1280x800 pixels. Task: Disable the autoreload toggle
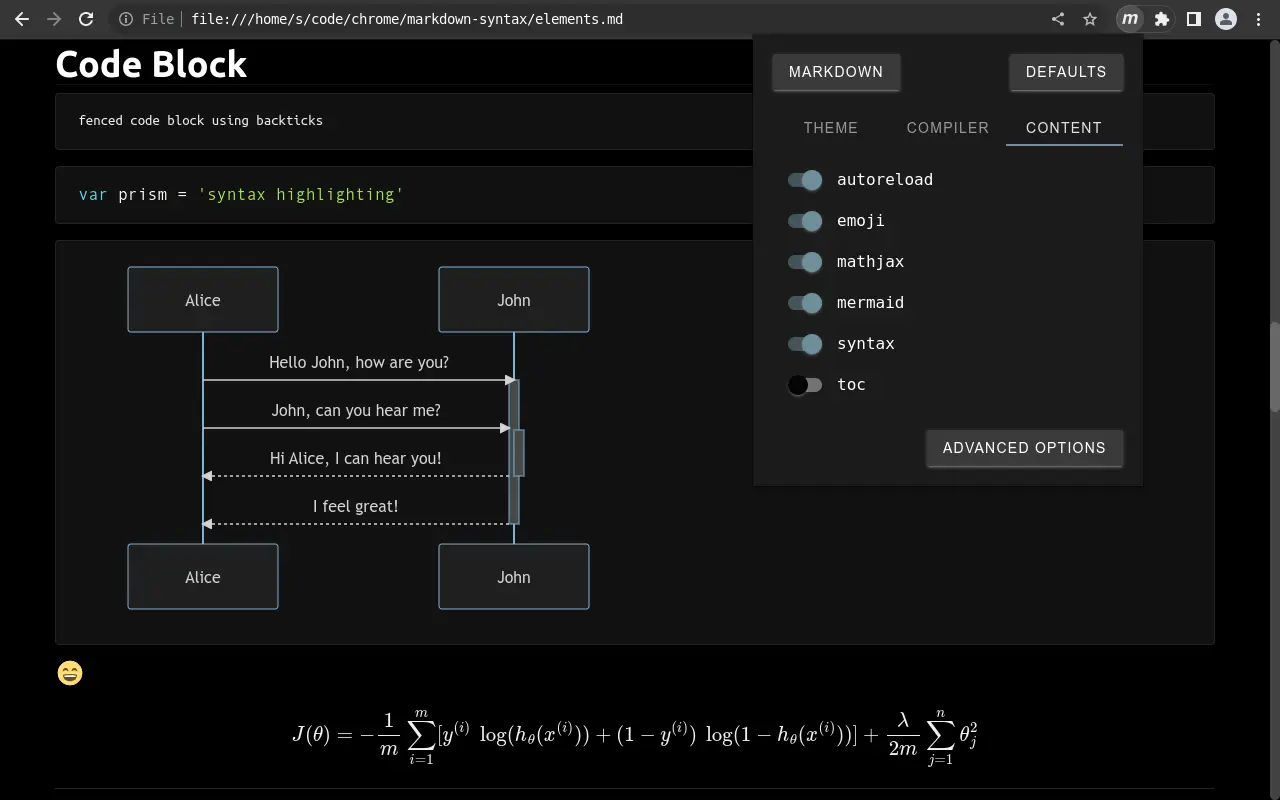[x=805, y=180]
